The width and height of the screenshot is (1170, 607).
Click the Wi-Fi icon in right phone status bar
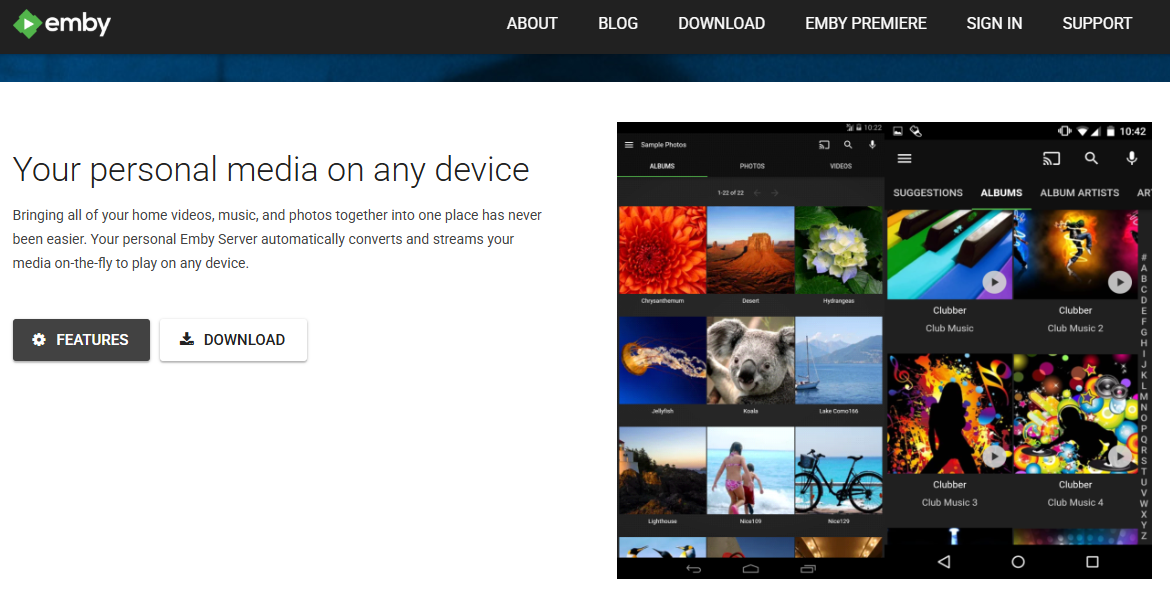point(1082,131)
